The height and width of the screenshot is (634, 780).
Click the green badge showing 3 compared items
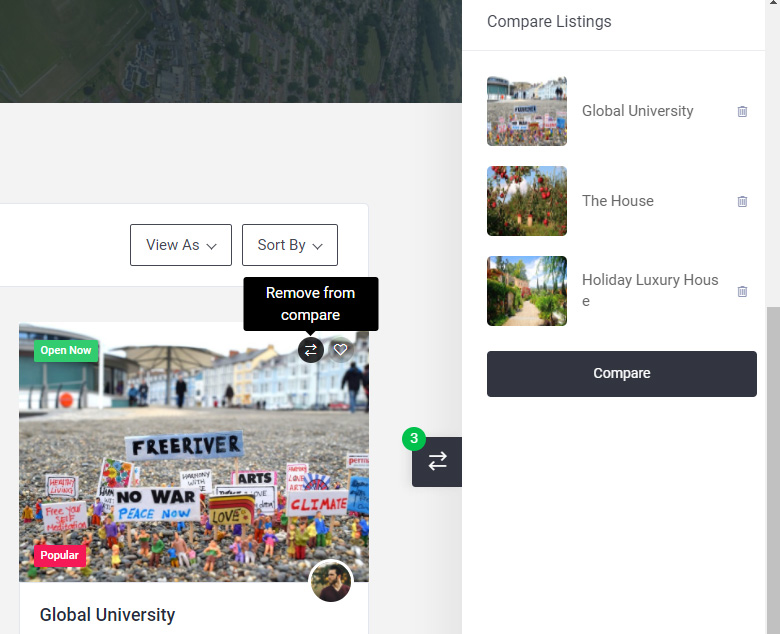point(413,438)
